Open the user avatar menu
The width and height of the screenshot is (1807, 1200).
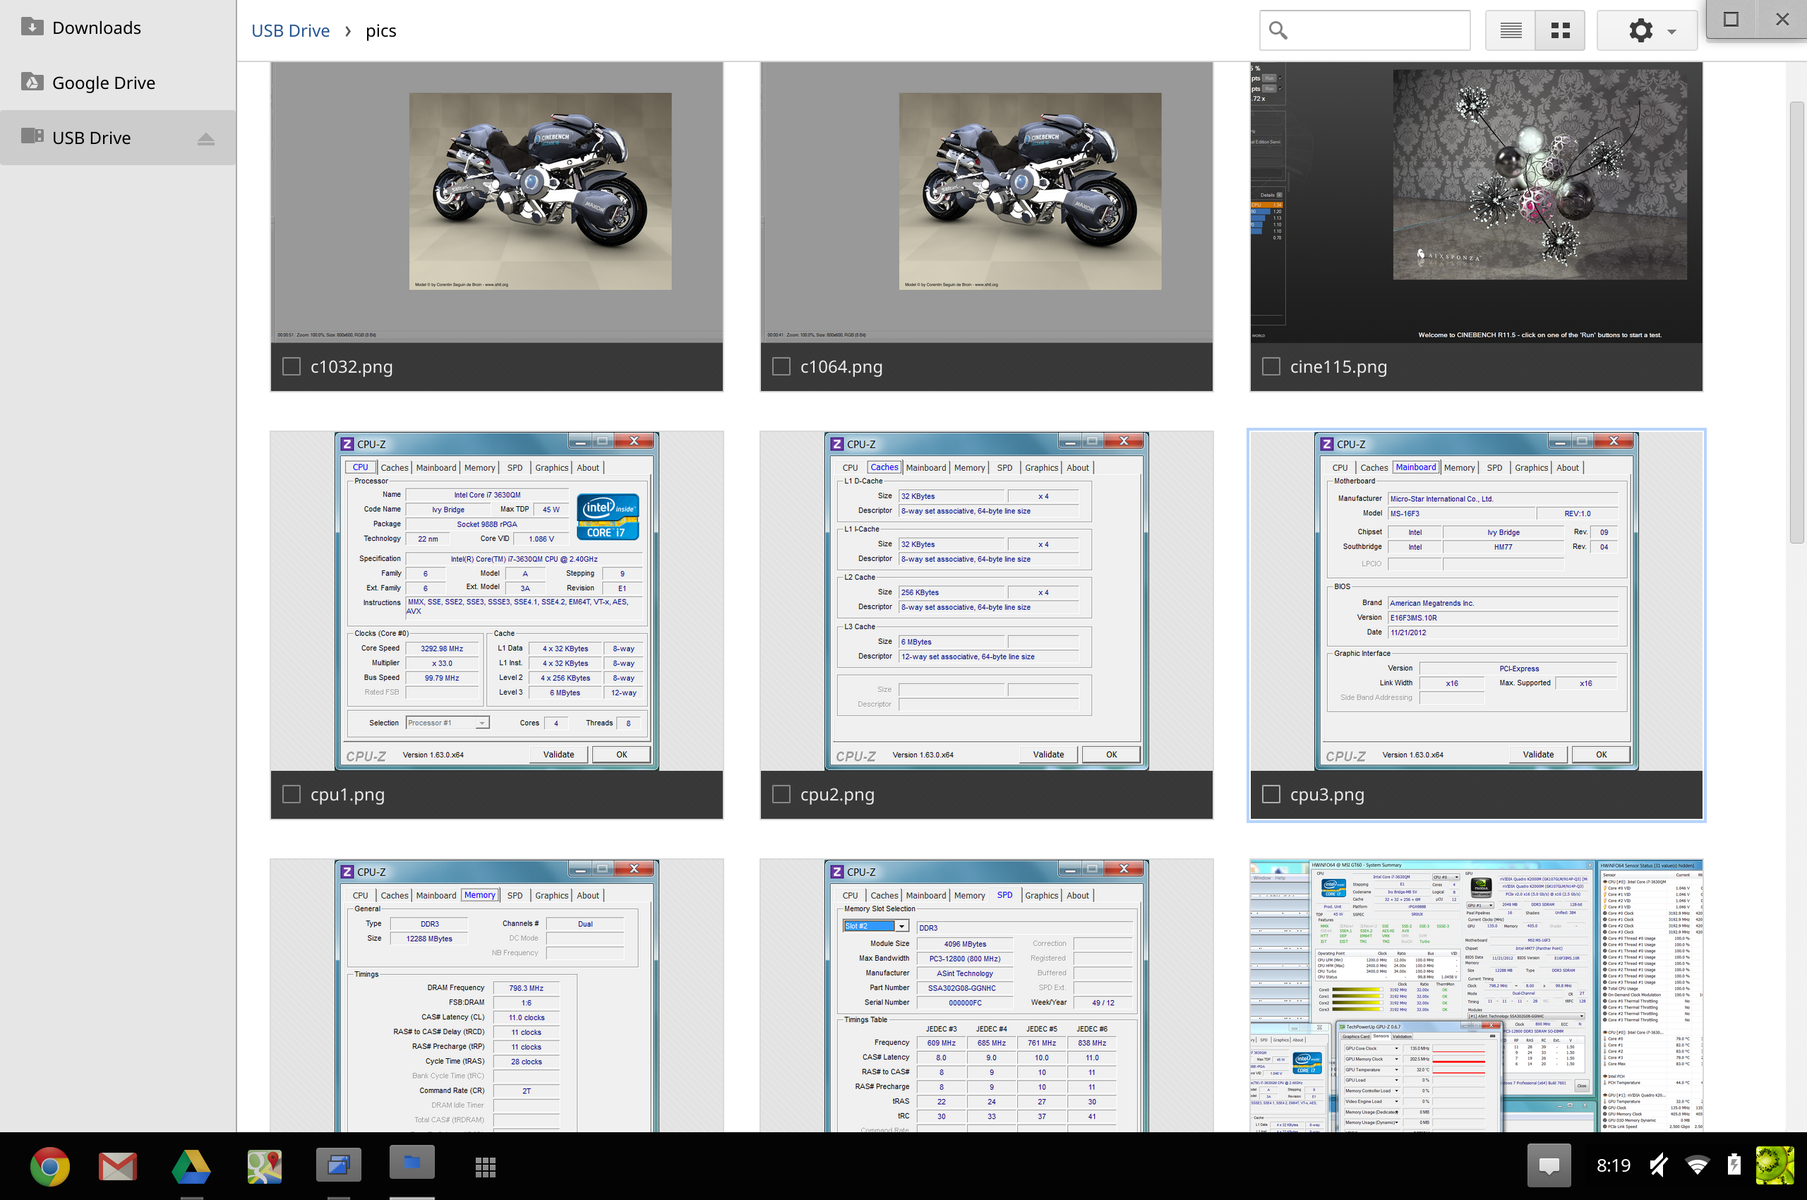point(1775,1165)
